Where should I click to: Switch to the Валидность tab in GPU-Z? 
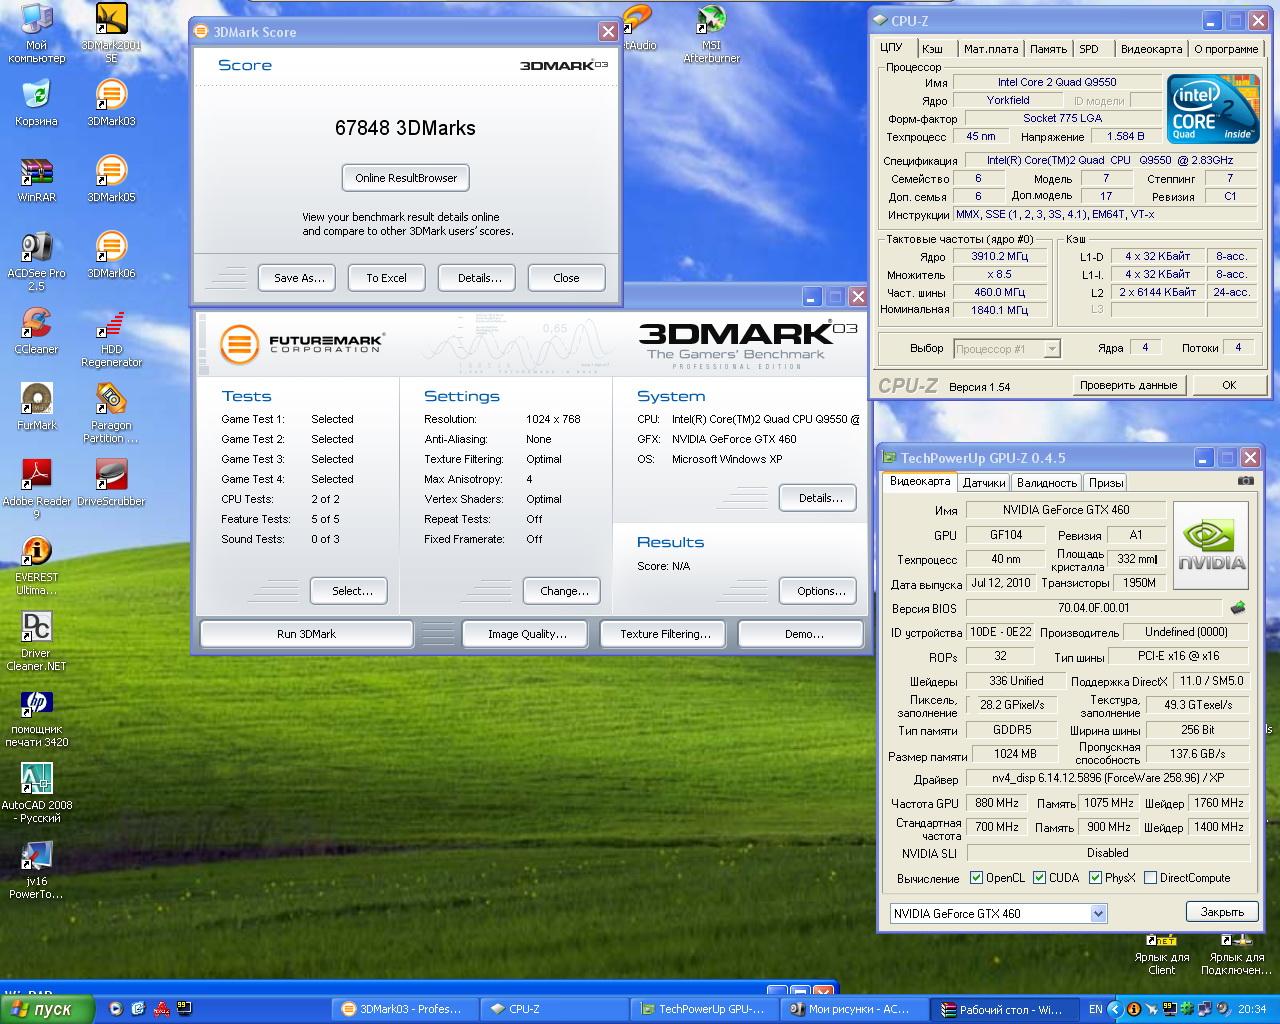pos(1046,483)
